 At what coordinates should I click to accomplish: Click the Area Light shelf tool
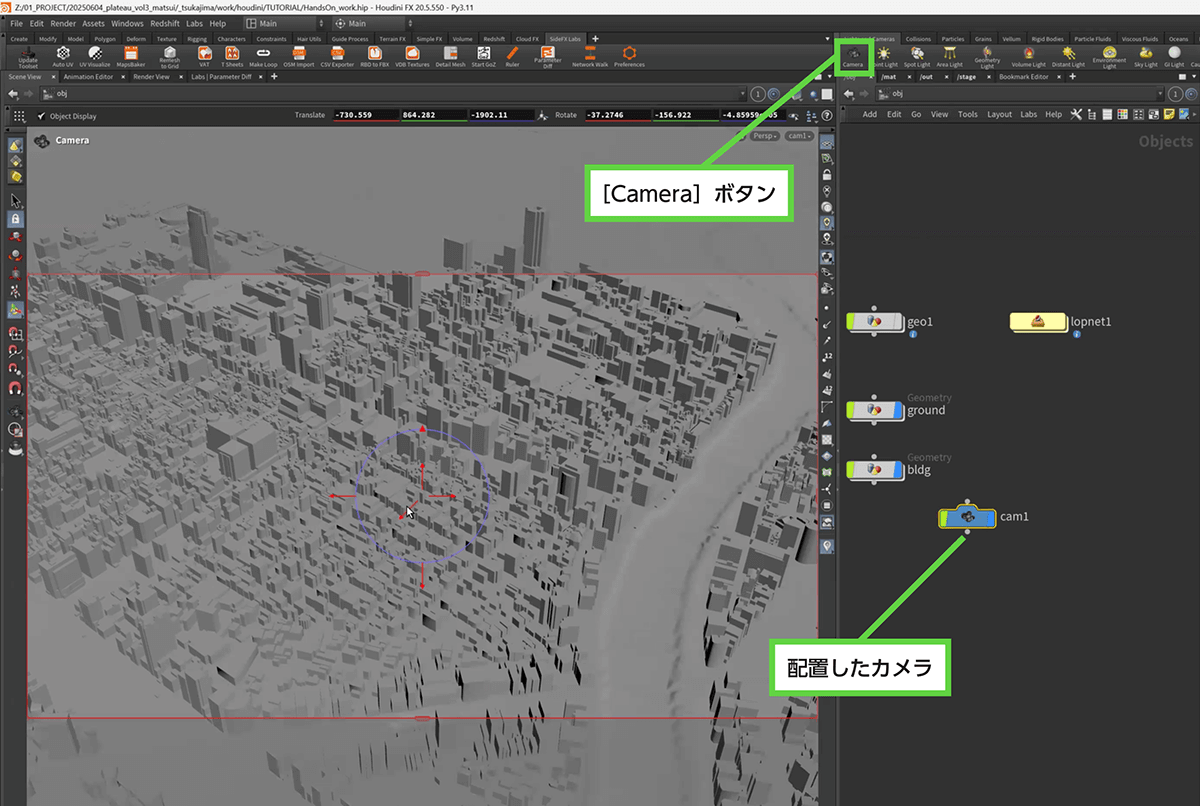point(949,56)
